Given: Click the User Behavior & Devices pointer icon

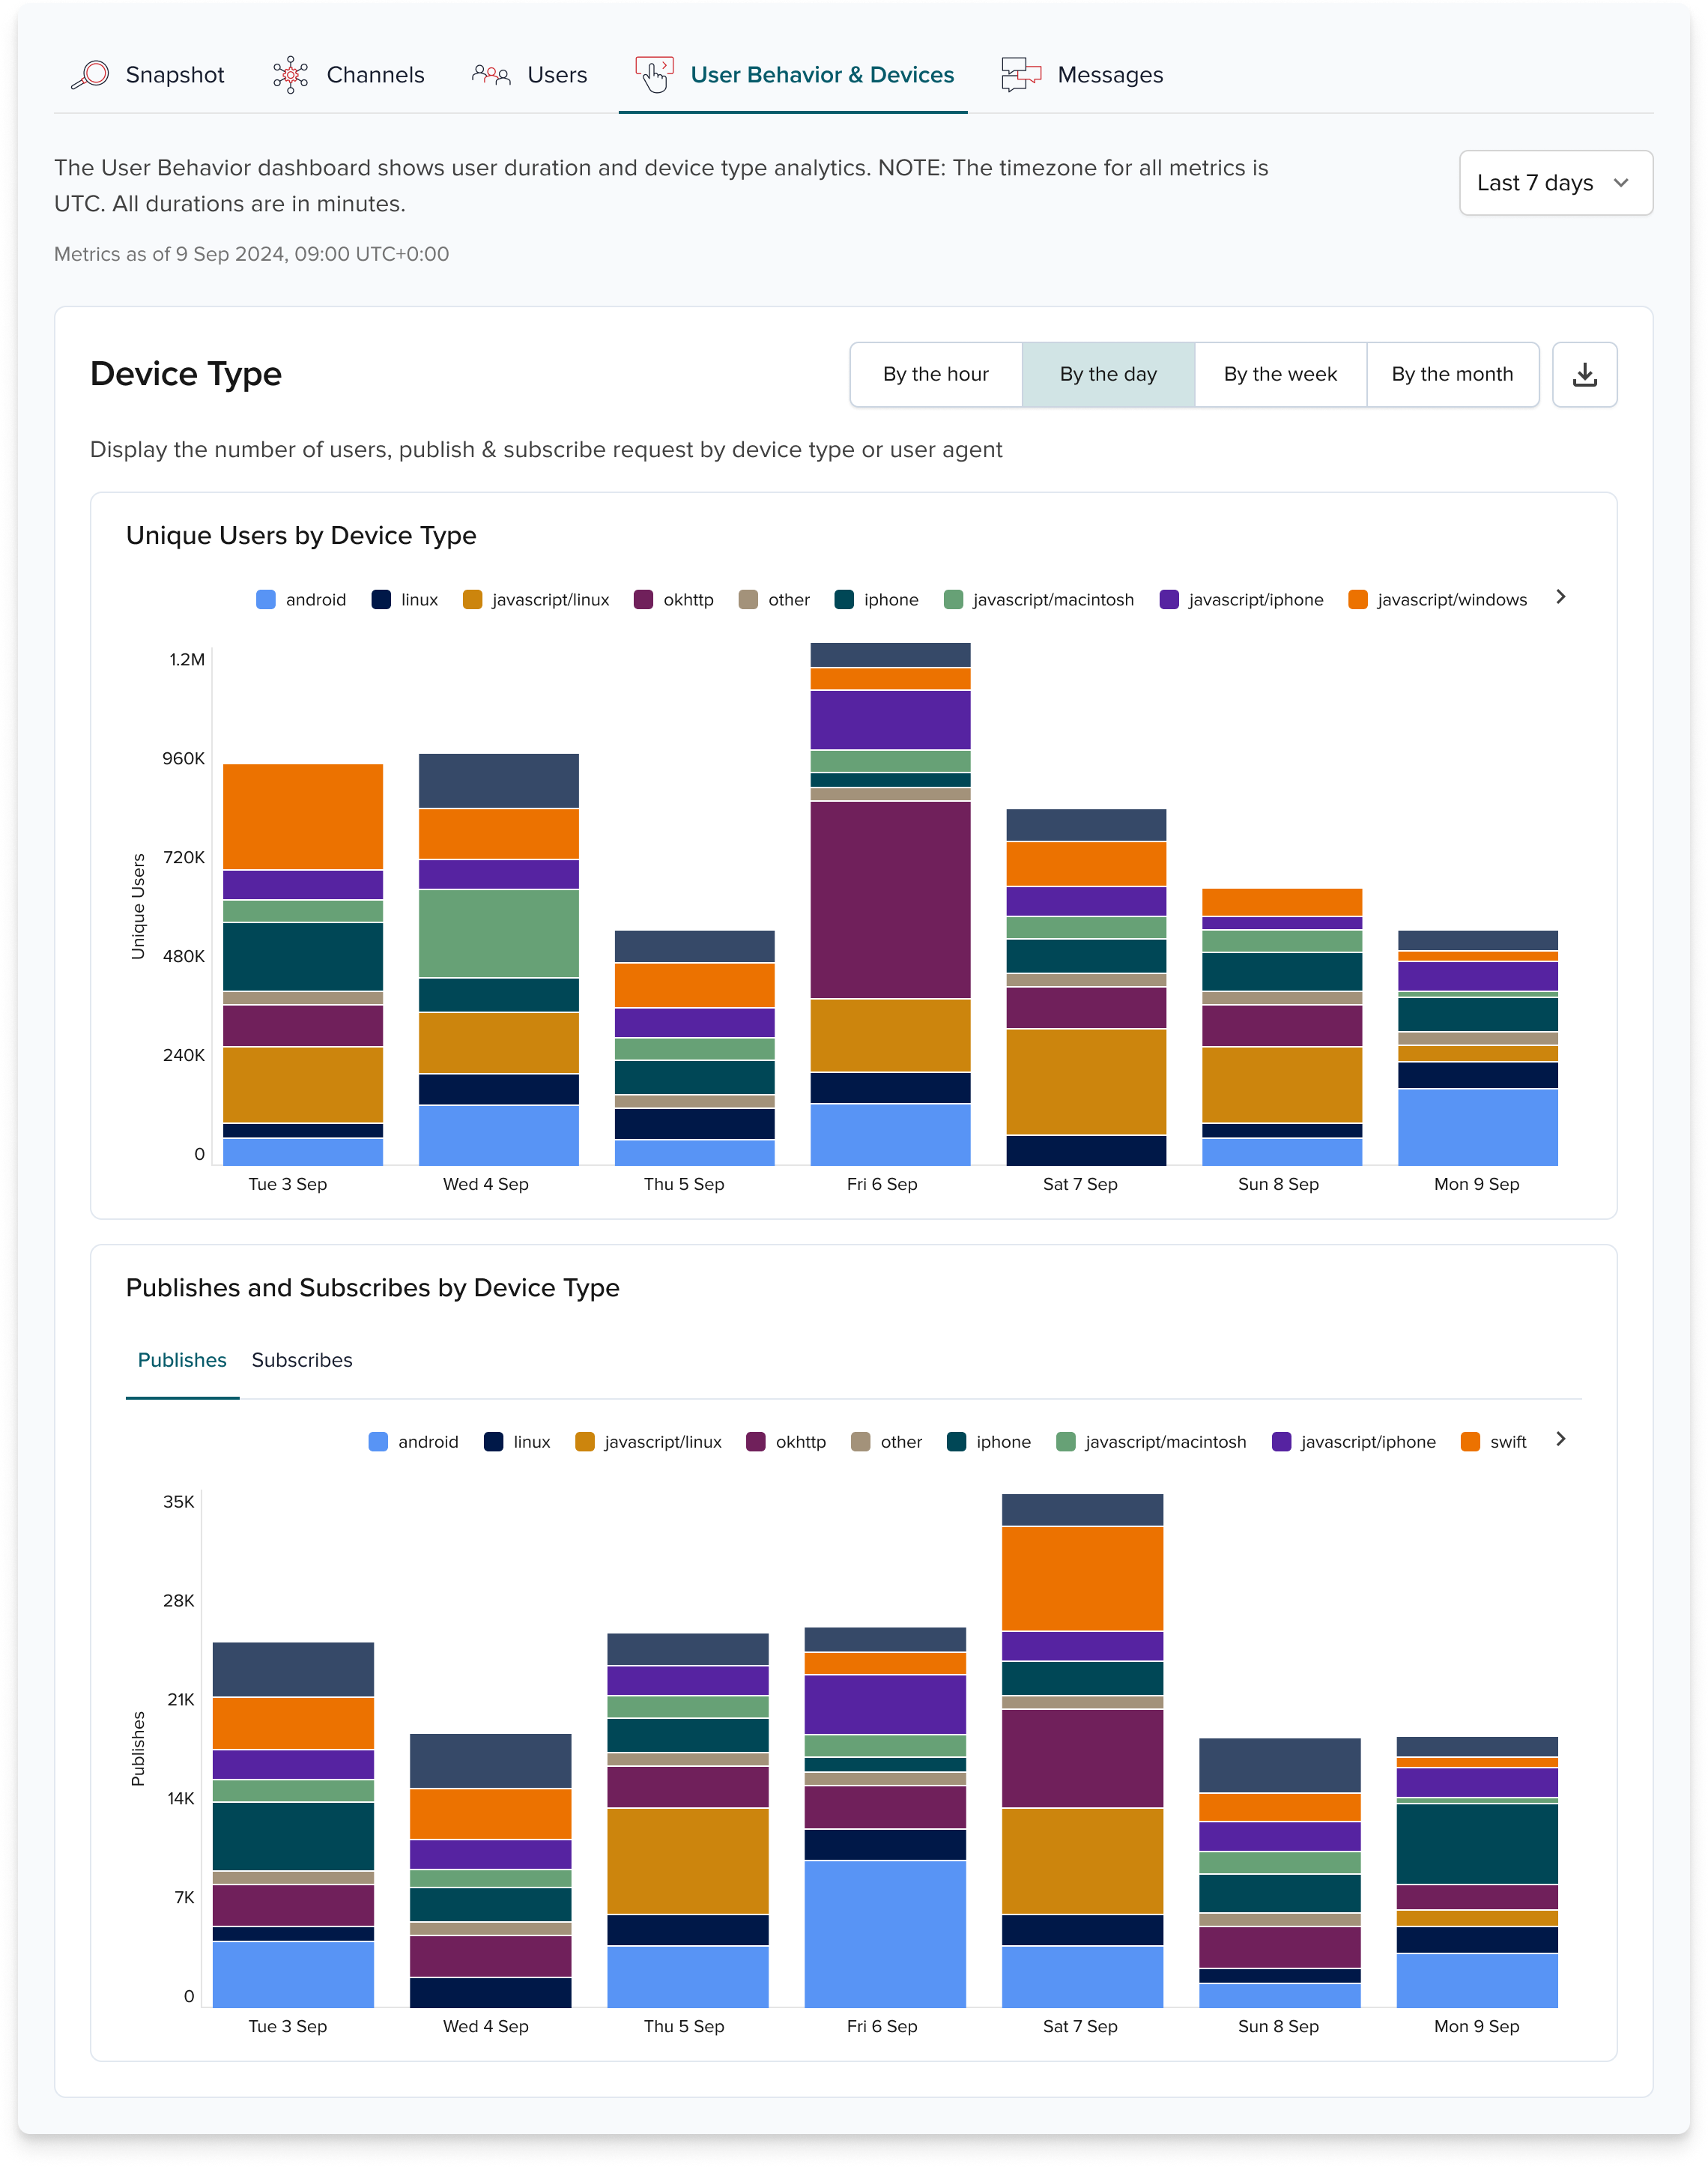Looking at the screenshot, I should point(655,74).
